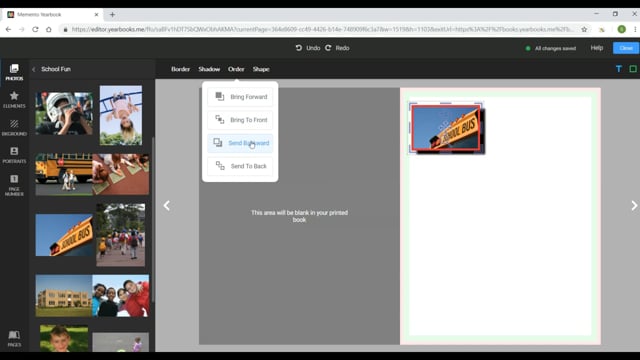The width and height of the screenshot is (640, 360).
Task: Click the blue Close button
Action: tap(626, 48)
